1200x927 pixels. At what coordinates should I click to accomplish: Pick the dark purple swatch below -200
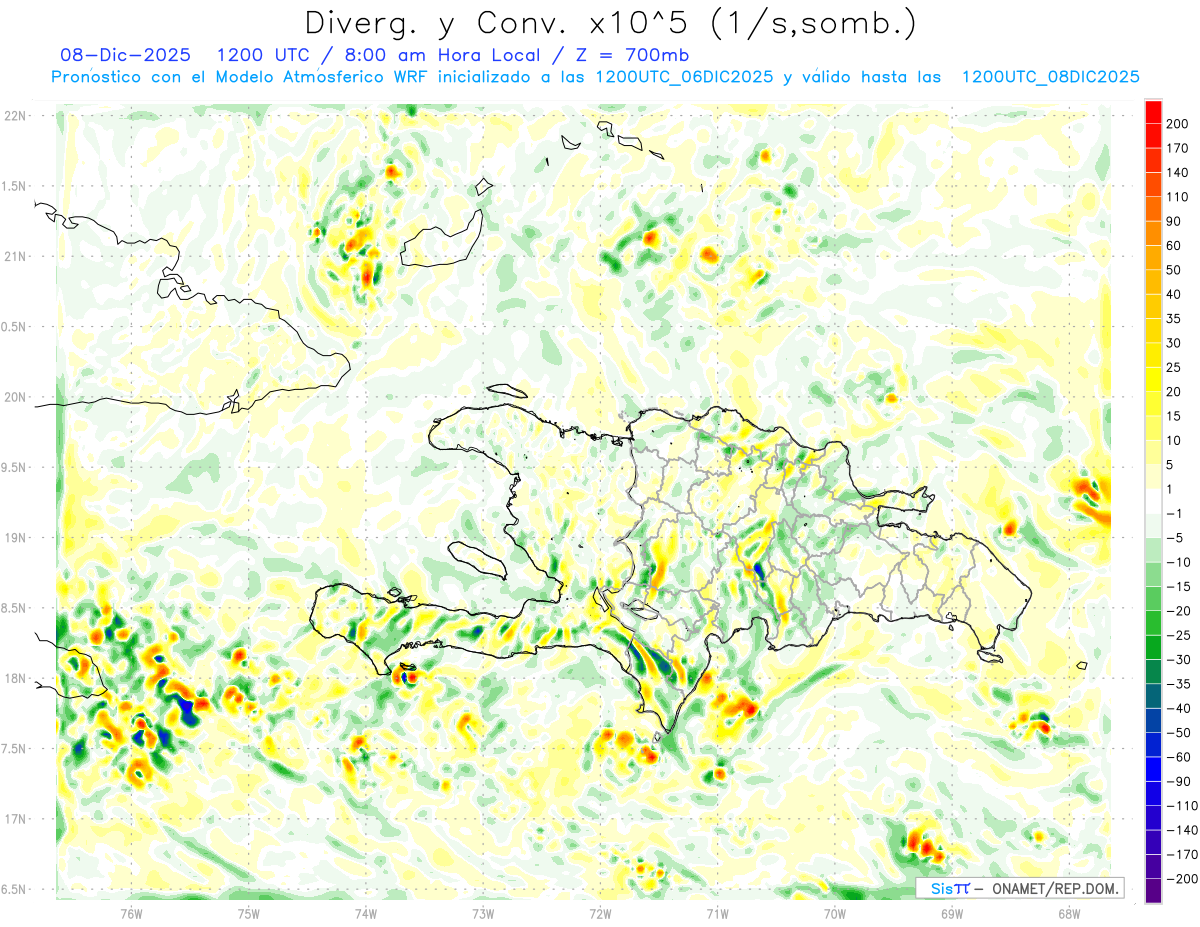point(1153,890)
